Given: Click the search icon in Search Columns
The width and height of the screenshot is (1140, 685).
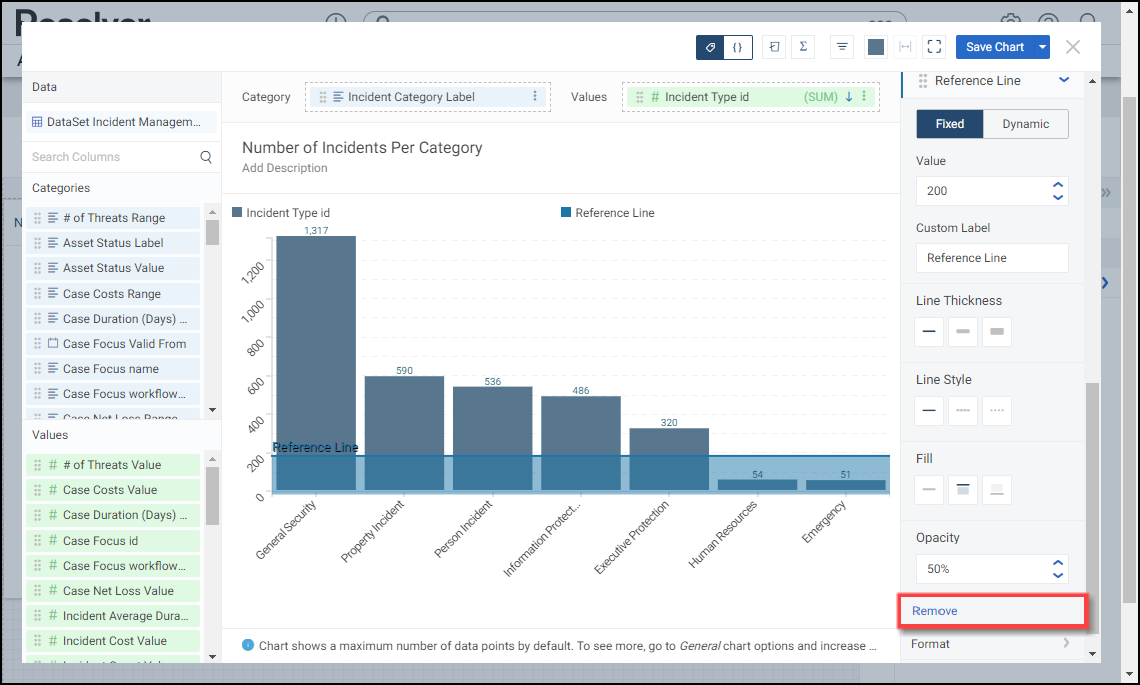Looking at the screenshot, I should 206,157.
